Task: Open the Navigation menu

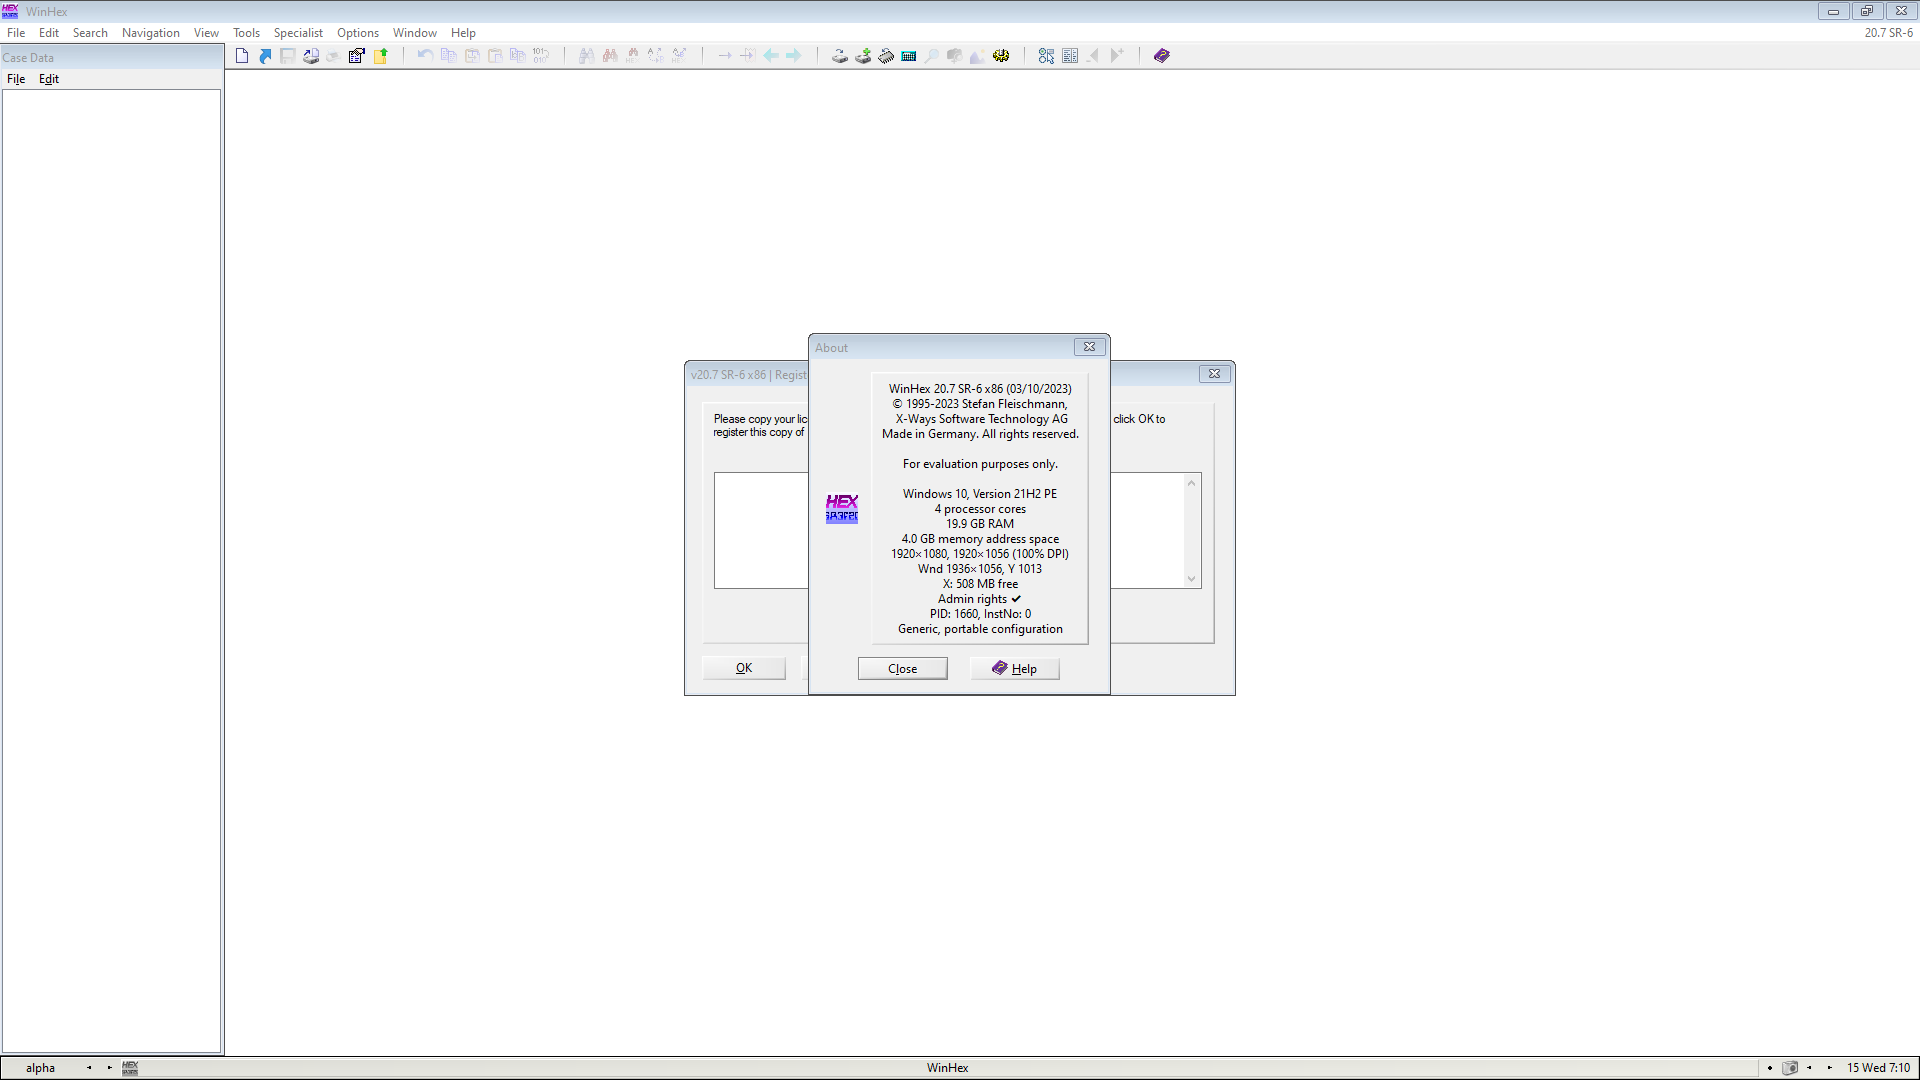Action: (x=151, y=33)
